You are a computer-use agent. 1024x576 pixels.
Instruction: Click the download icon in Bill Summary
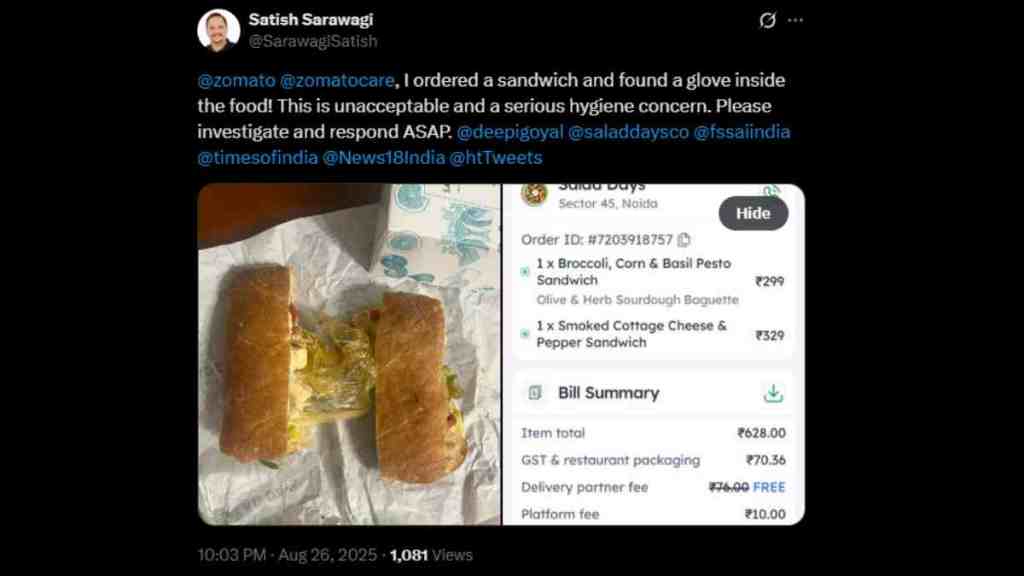(x=773, y=393)
